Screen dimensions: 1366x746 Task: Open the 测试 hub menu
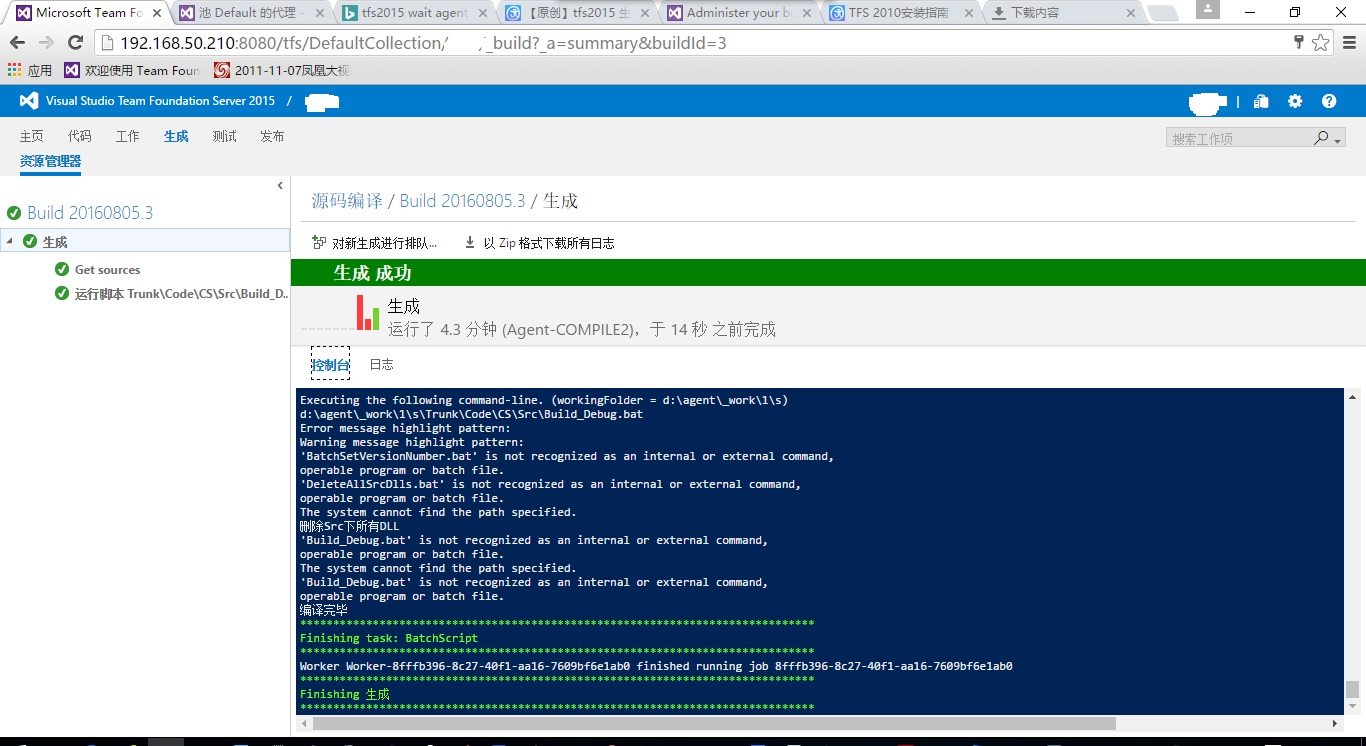click(224, 136)
